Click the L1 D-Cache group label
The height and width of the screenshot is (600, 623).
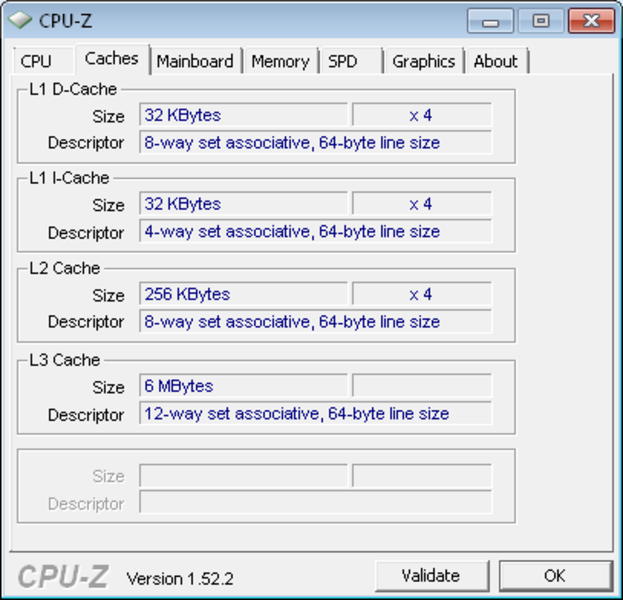pyautogui.click(x=73, y=89)
